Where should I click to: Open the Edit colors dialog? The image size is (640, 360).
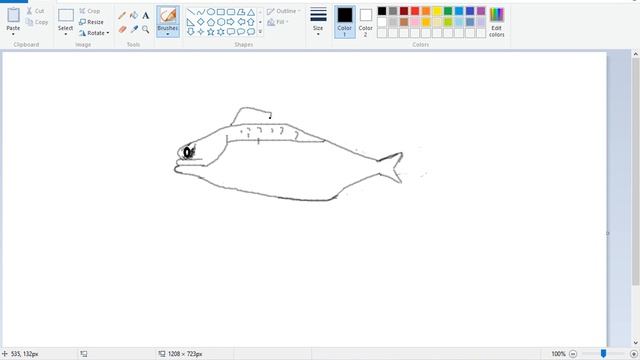[x=497, y=22]
